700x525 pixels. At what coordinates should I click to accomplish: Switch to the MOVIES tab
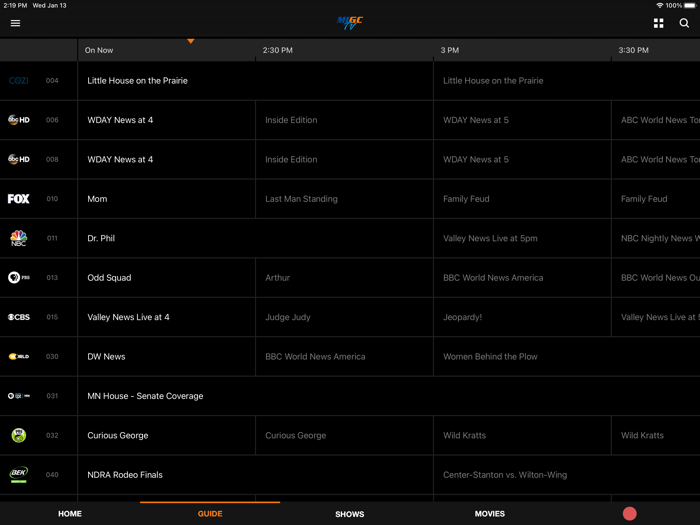(490, 514)
